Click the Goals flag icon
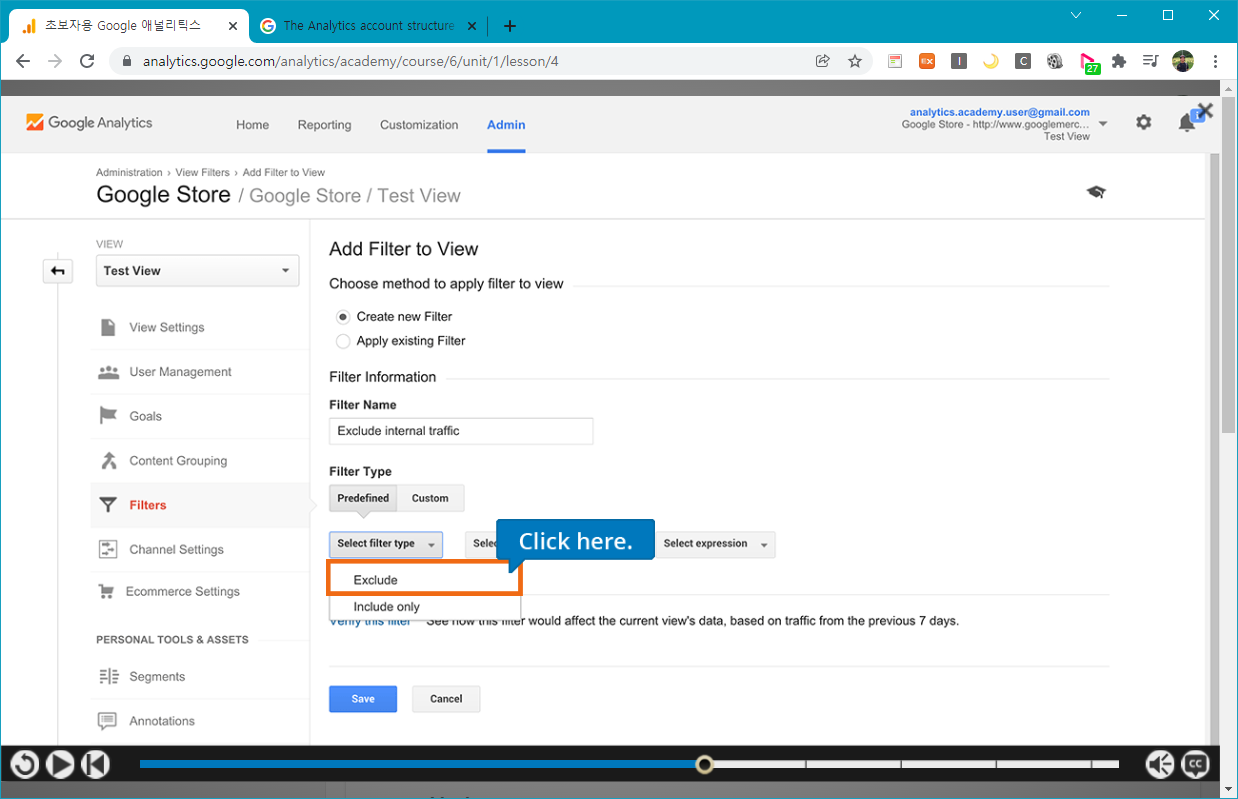The width and height of the screenshot is (1238, 799). 108,416
